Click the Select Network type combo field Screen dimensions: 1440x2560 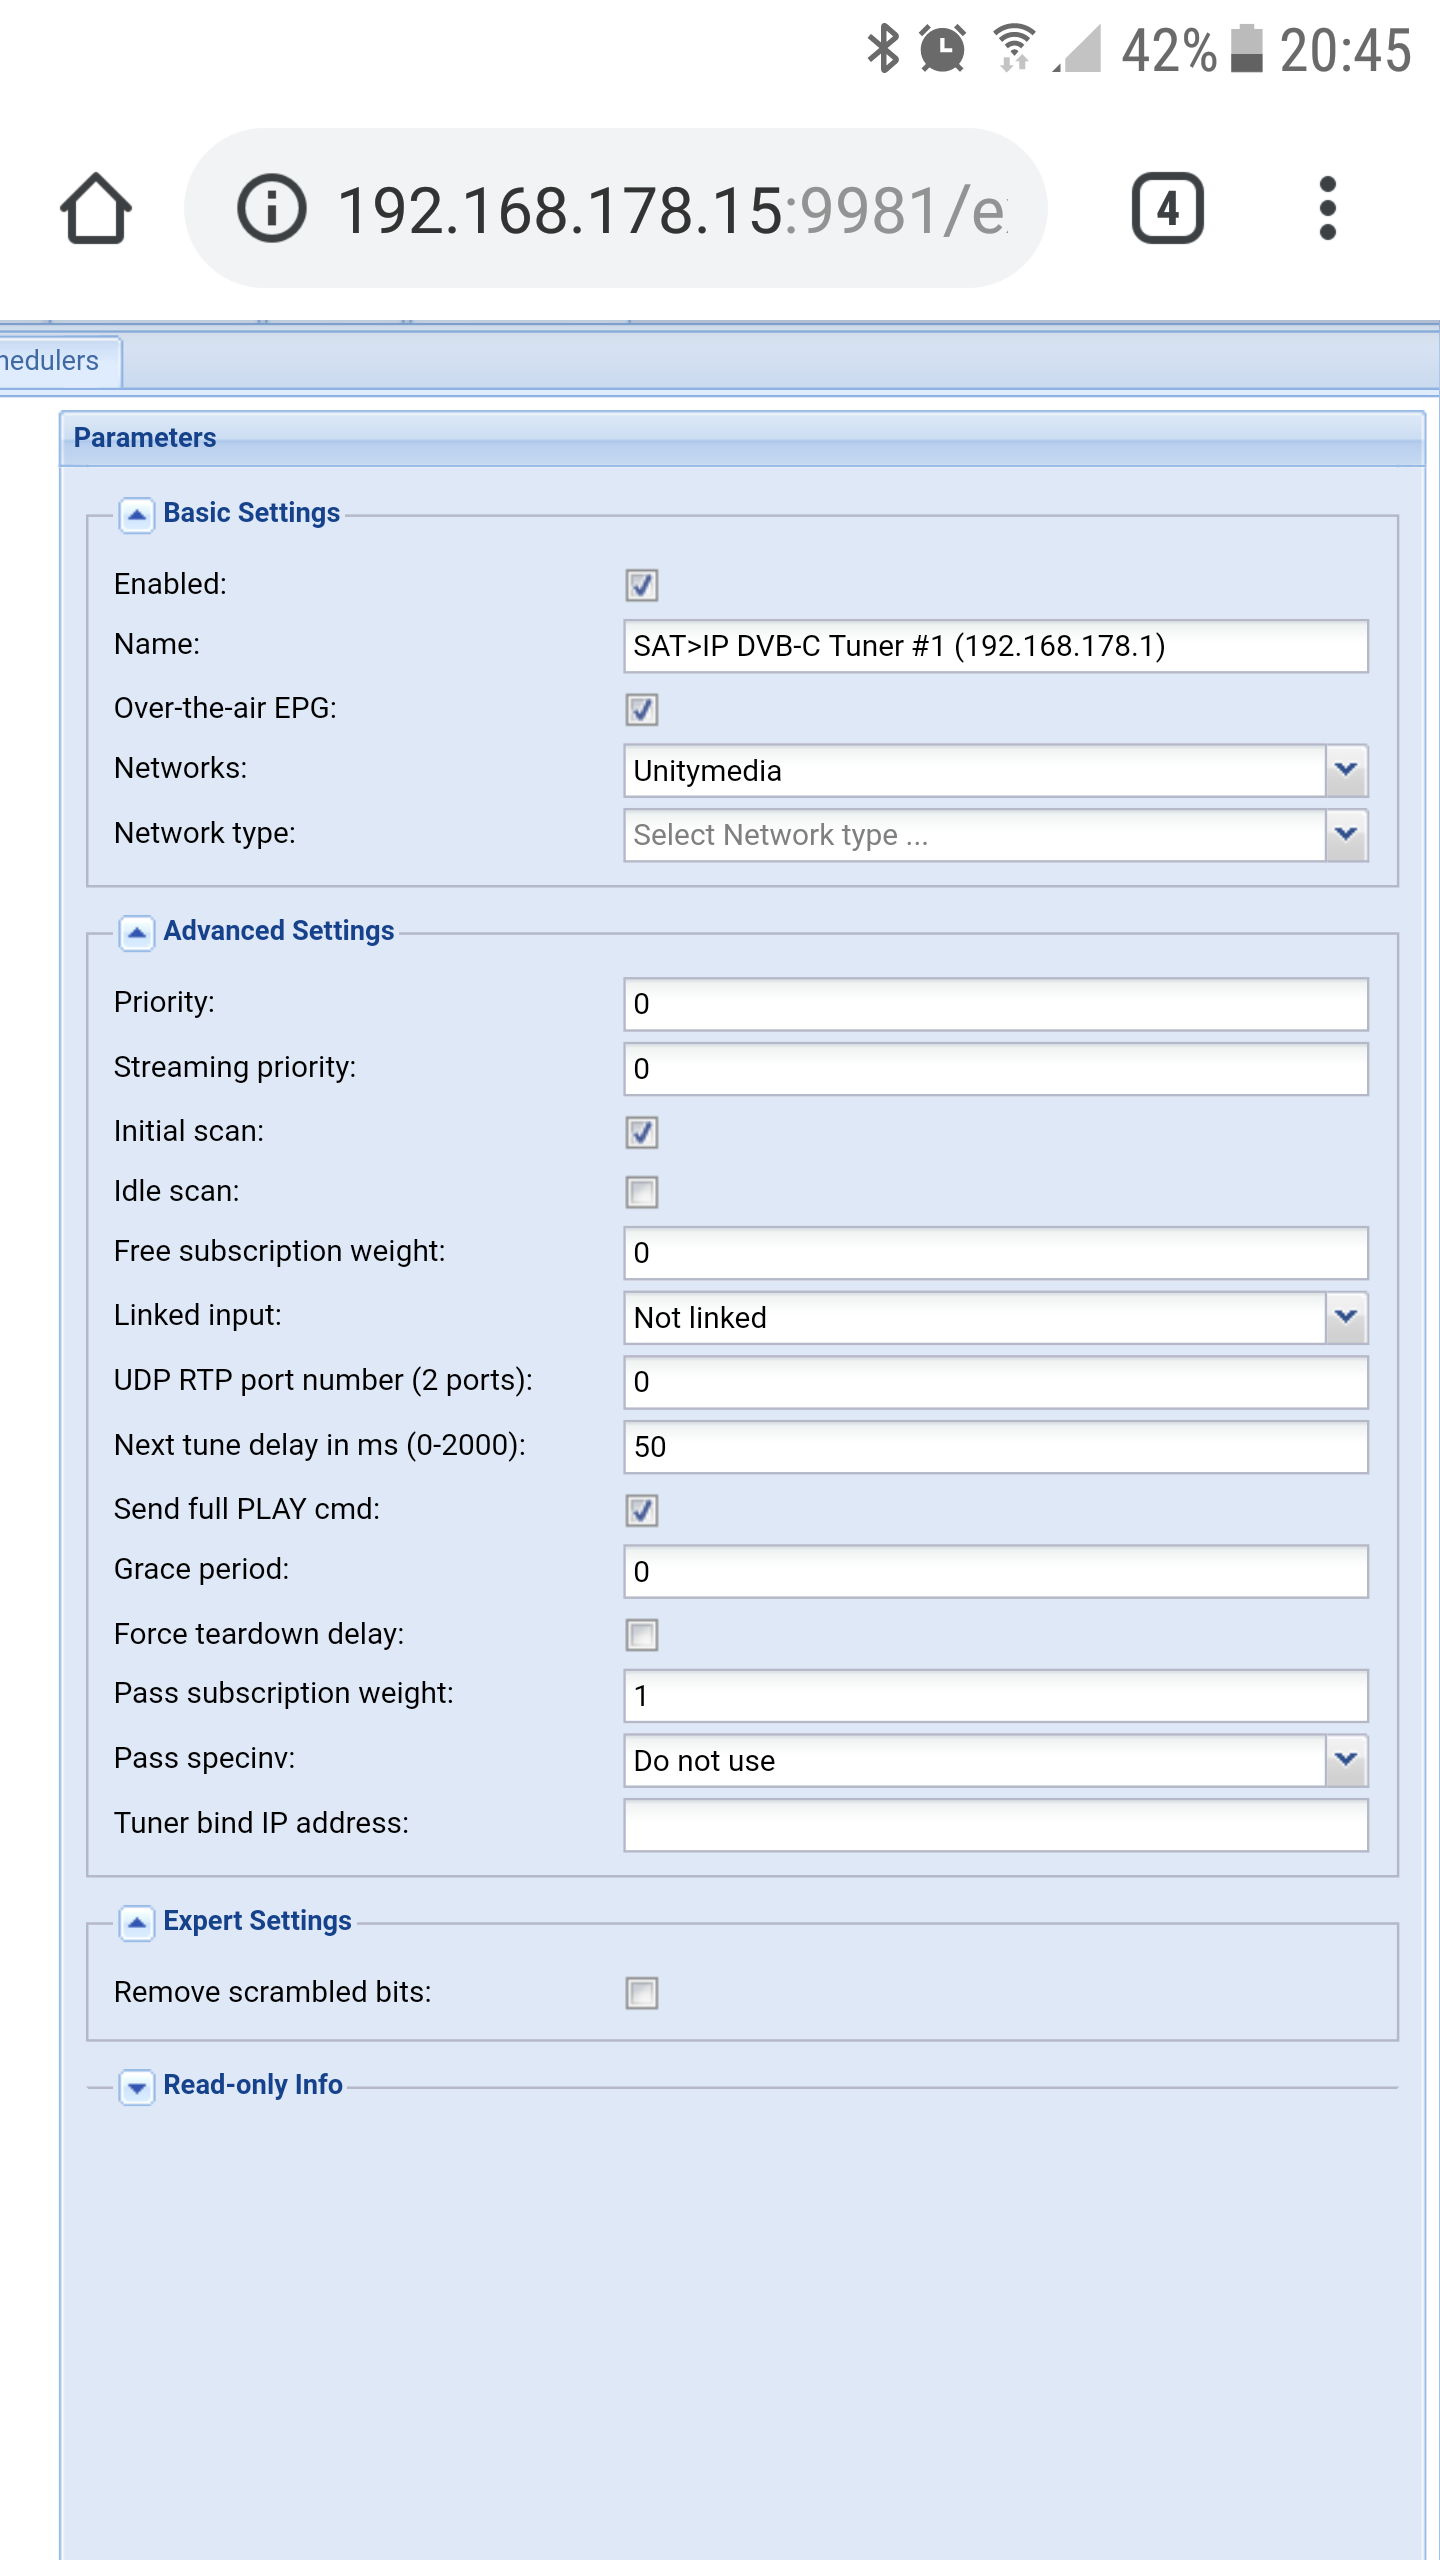coord(975,835)
